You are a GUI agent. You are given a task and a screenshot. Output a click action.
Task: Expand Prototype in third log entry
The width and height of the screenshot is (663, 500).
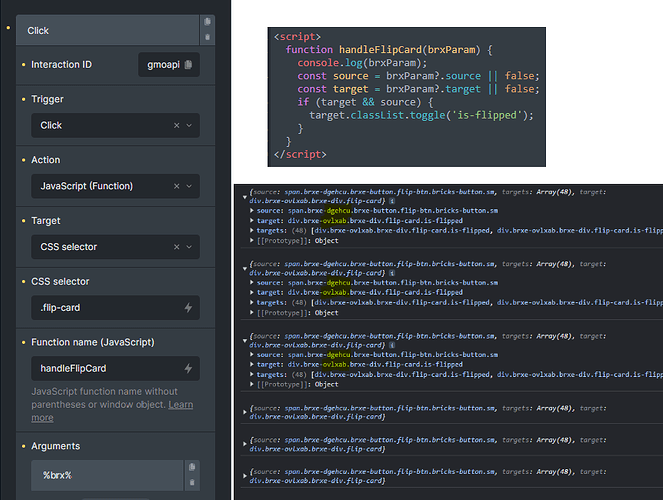252,384
